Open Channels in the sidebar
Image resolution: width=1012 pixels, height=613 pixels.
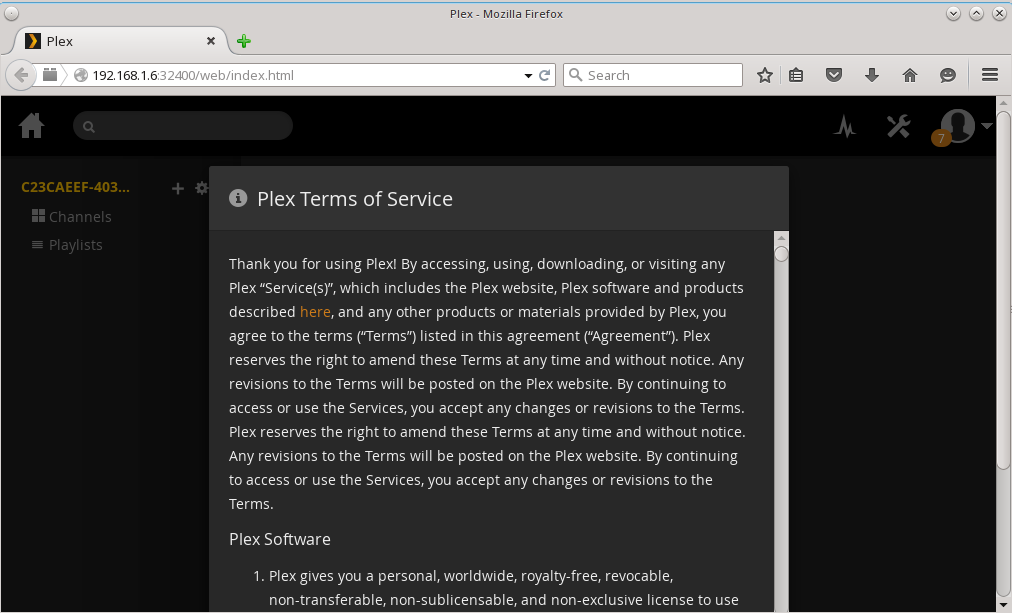click(x=72, y=217)
